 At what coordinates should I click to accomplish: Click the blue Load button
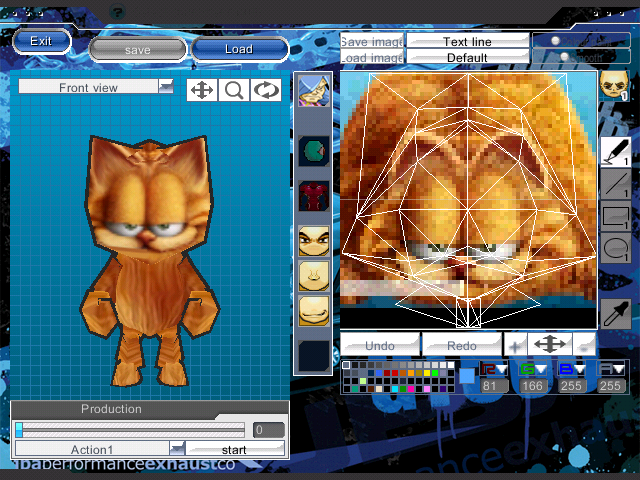[x=240, y=49]
